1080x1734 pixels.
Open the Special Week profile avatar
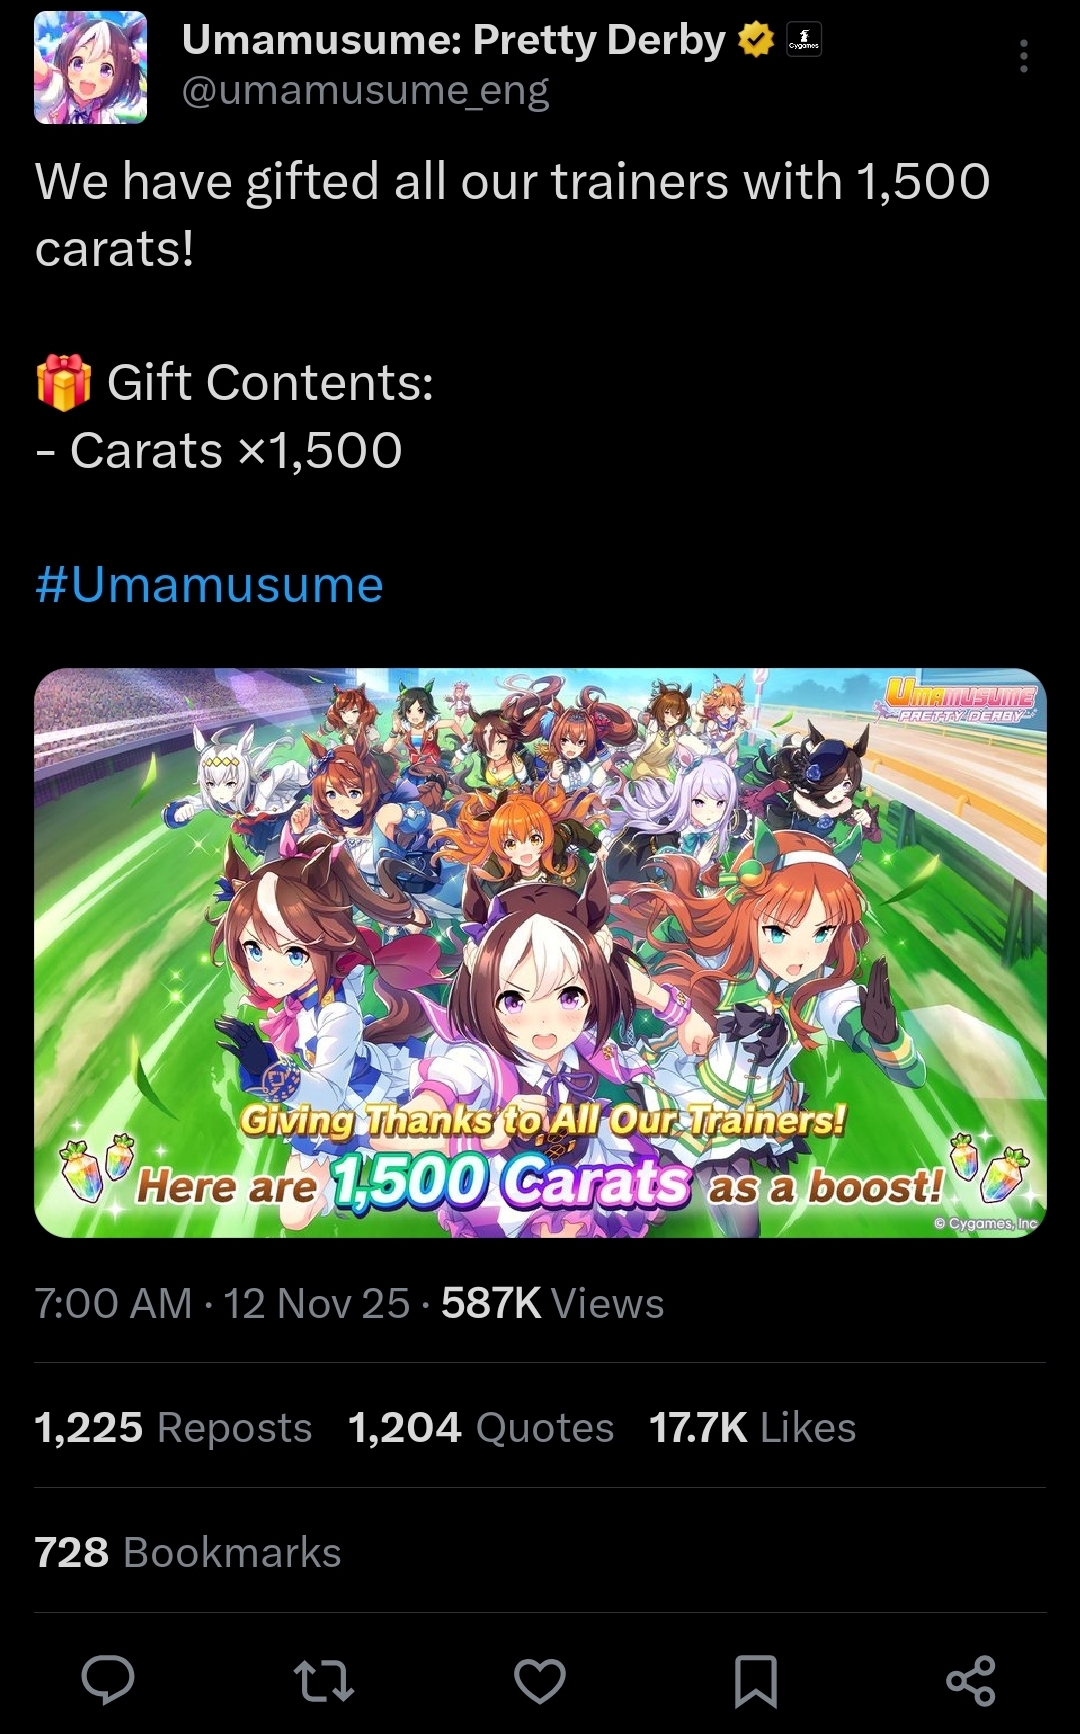(91, 68)
